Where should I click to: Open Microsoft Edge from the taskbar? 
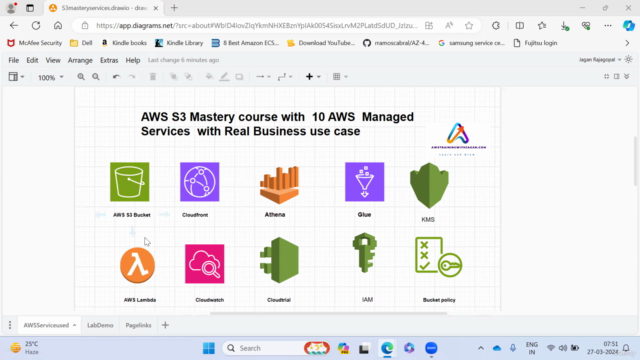click(x=387, y=348)
